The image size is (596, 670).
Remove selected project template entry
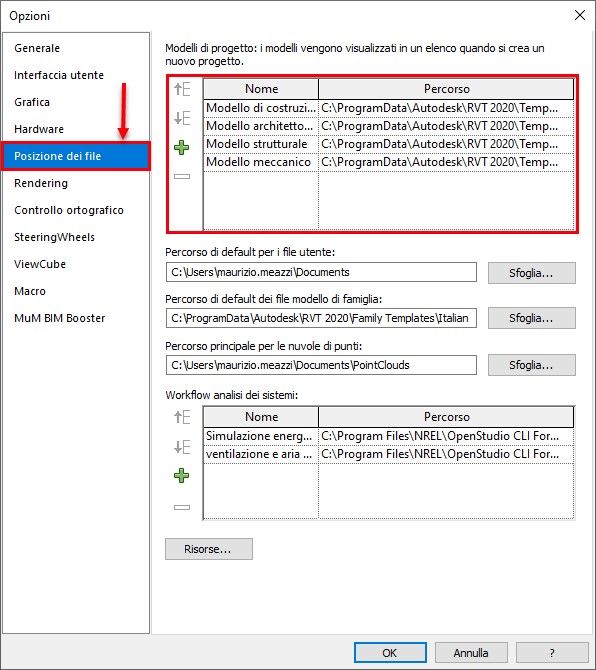coord(182,176)
